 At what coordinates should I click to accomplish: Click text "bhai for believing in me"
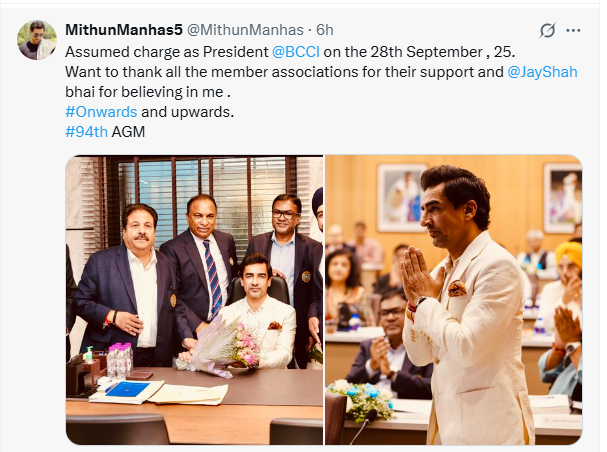[144, 92]
